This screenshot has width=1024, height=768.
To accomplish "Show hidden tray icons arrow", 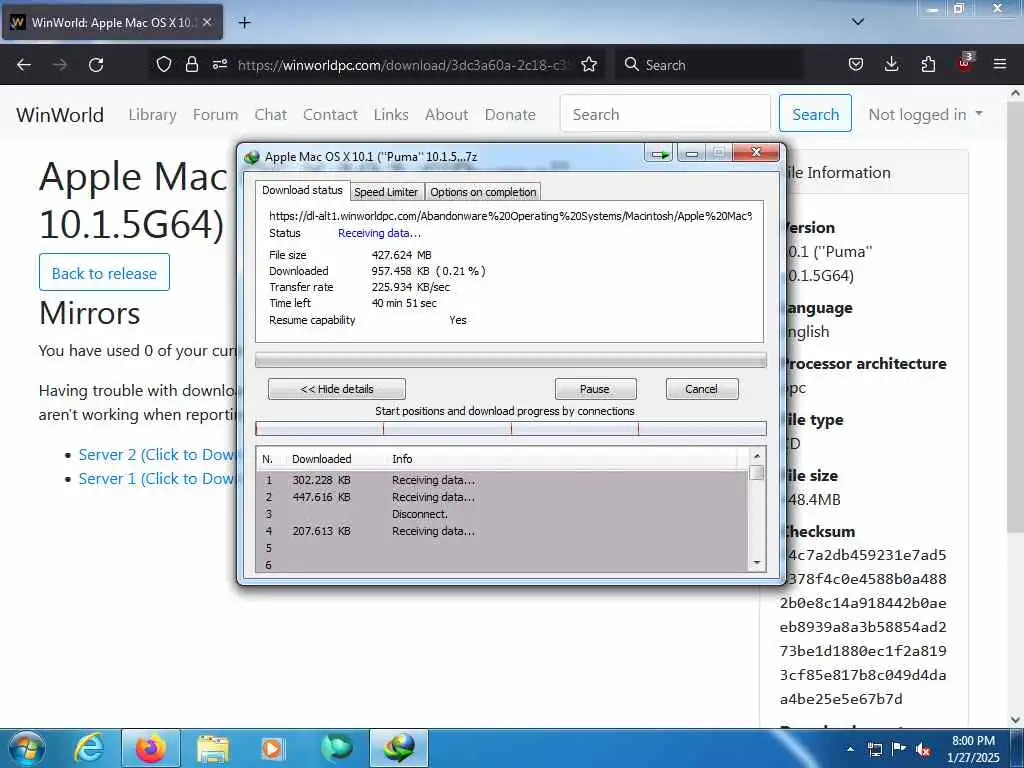I will [x=850, y=749].
